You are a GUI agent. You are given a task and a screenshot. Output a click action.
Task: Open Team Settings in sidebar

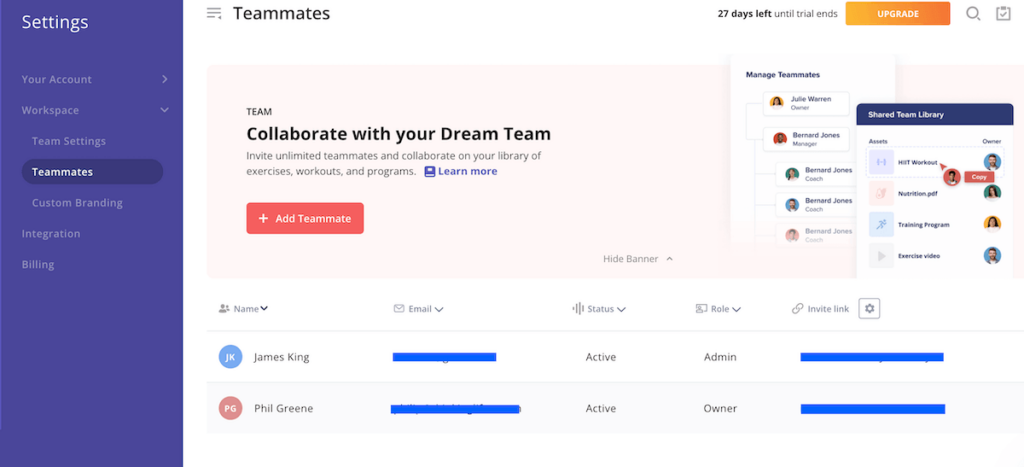68,141
